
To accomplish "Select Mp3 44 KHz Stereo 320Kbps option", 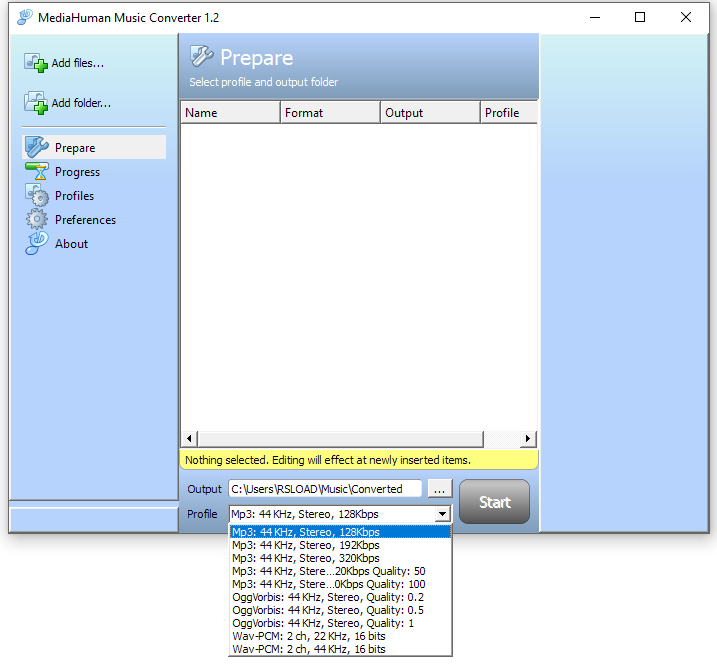I will point(340,558).
